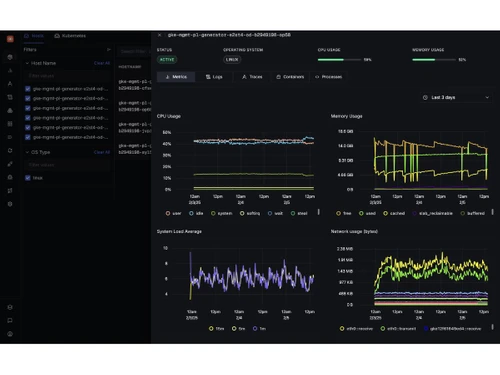Toggle the 15m series in System Load legend

(216, 329)
